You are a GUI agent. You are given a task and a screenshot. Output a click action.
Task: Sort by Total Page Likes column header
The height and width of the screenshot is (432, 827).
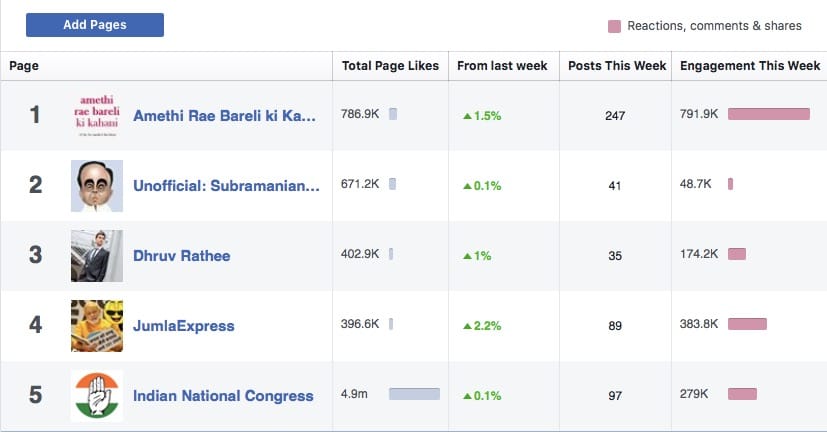pos(390,66)
